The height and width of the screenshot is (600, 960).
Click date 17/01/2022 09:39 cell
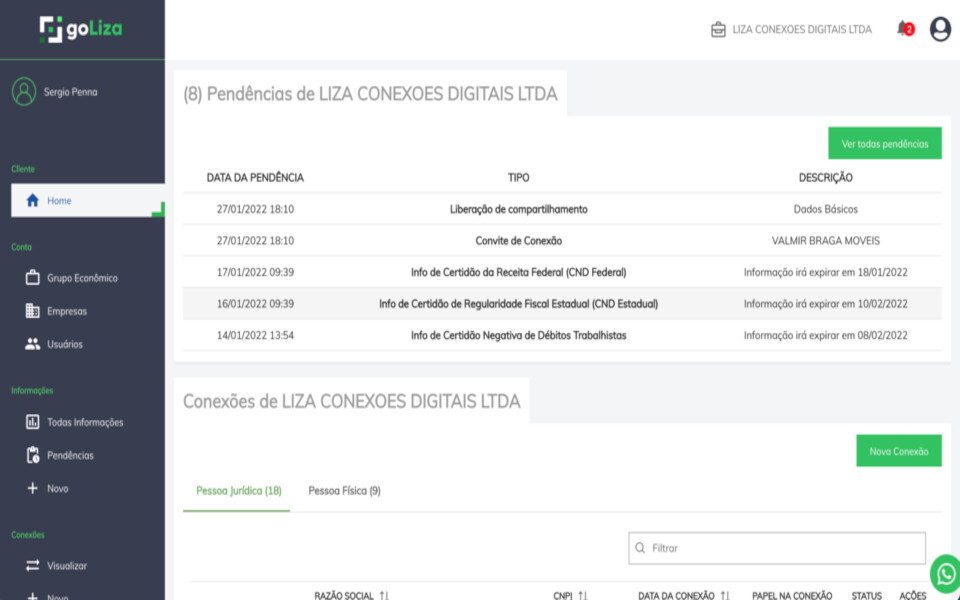255,272
